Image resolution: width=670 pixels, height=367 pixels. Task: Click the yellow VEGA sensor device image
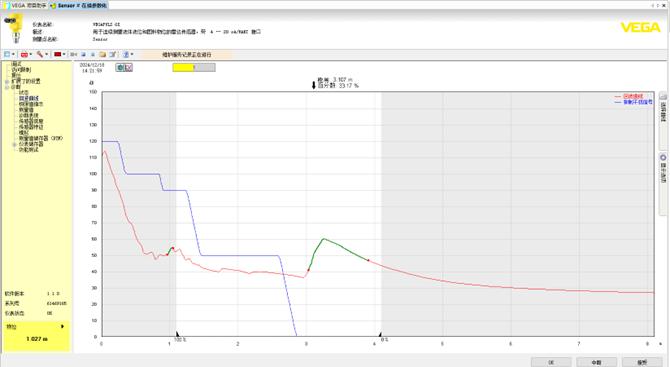point(14,28)
